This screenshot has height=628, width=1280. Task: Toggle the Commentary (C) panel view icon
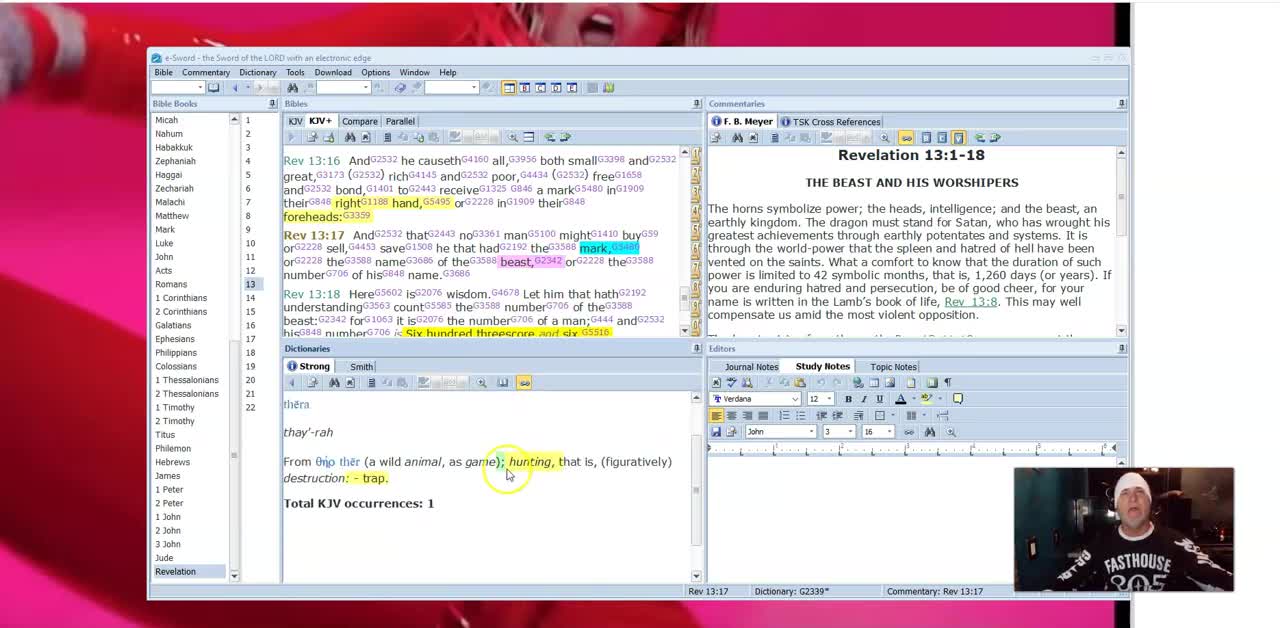point(540,88)
